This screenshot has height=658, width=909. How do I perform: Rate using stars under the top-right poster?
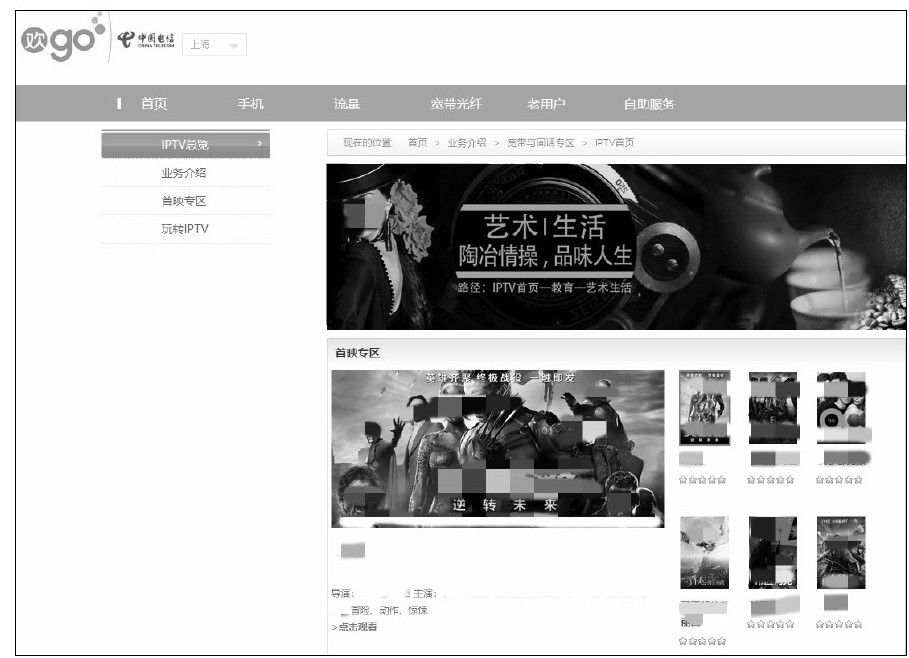839,480
